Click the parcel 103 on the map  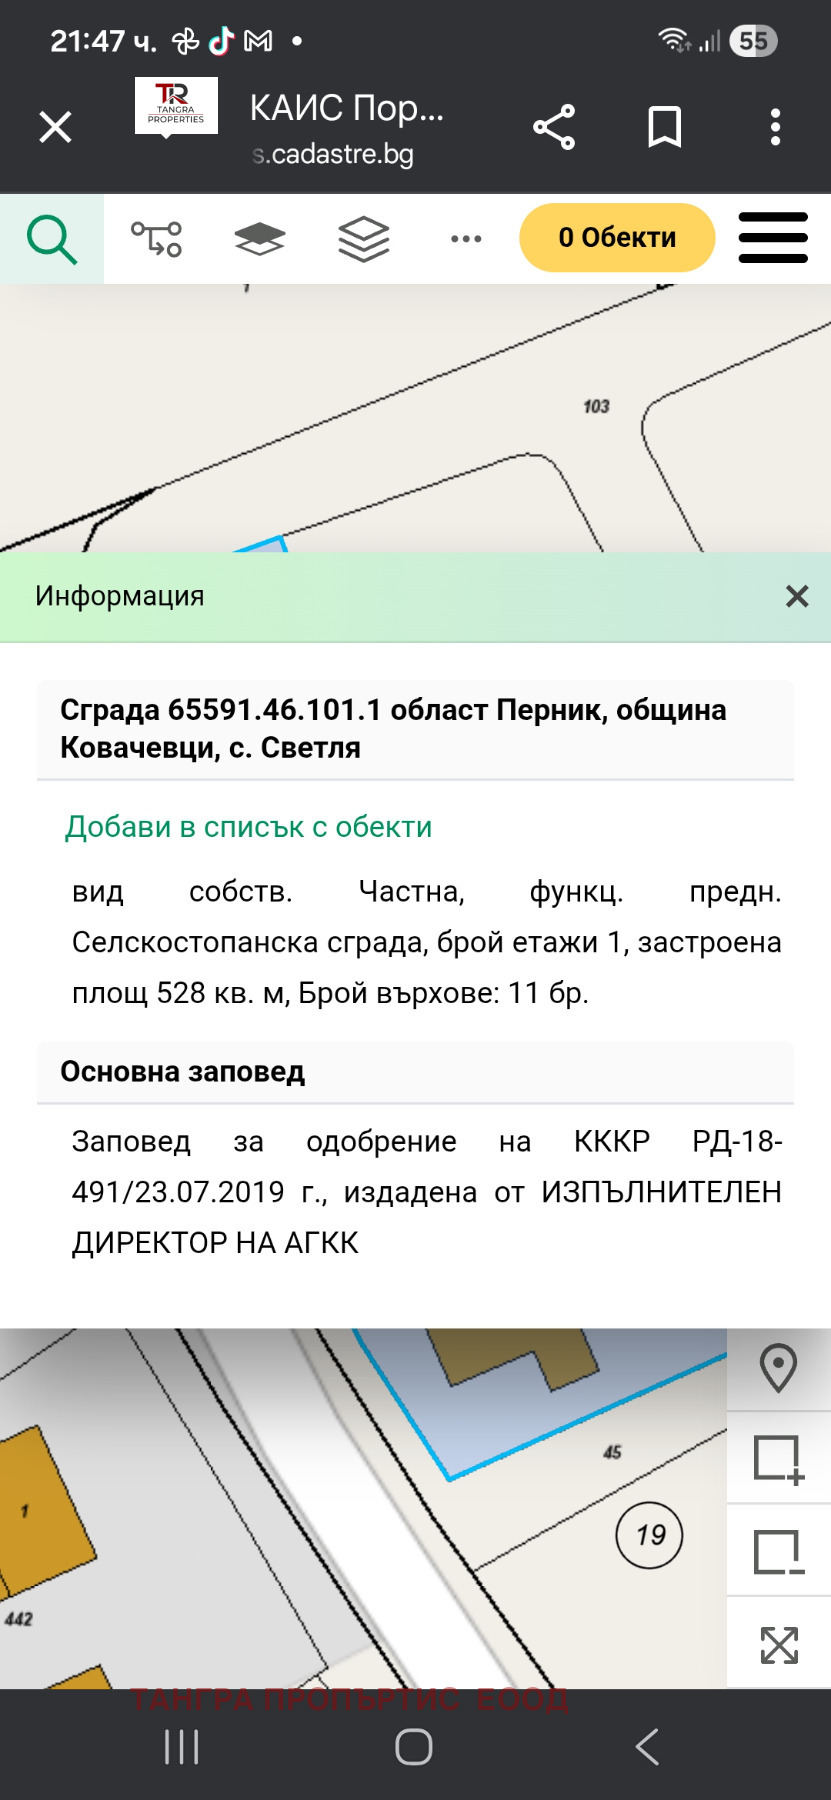[x=596, y=407]
